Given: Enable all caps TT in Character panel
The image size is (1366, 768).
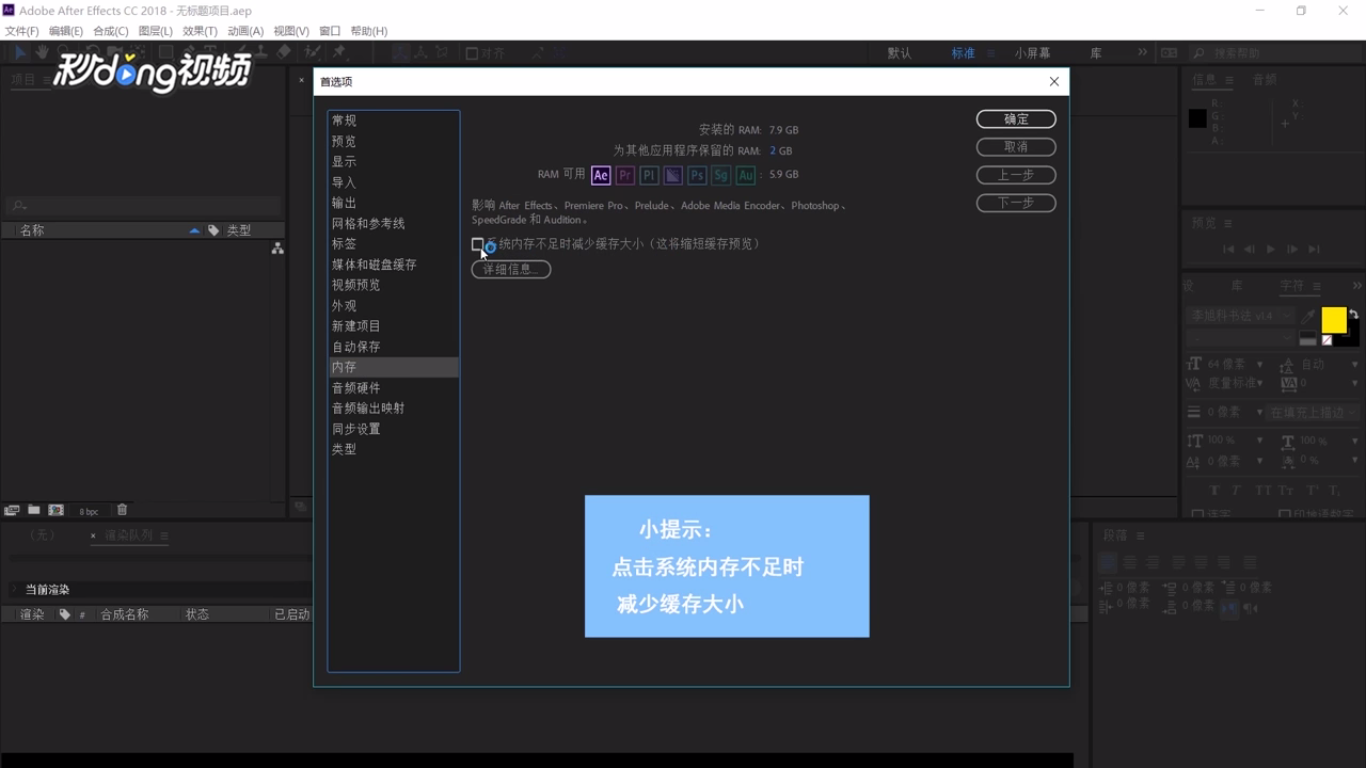Looking at the screenshot, I should pos(1263,489).
